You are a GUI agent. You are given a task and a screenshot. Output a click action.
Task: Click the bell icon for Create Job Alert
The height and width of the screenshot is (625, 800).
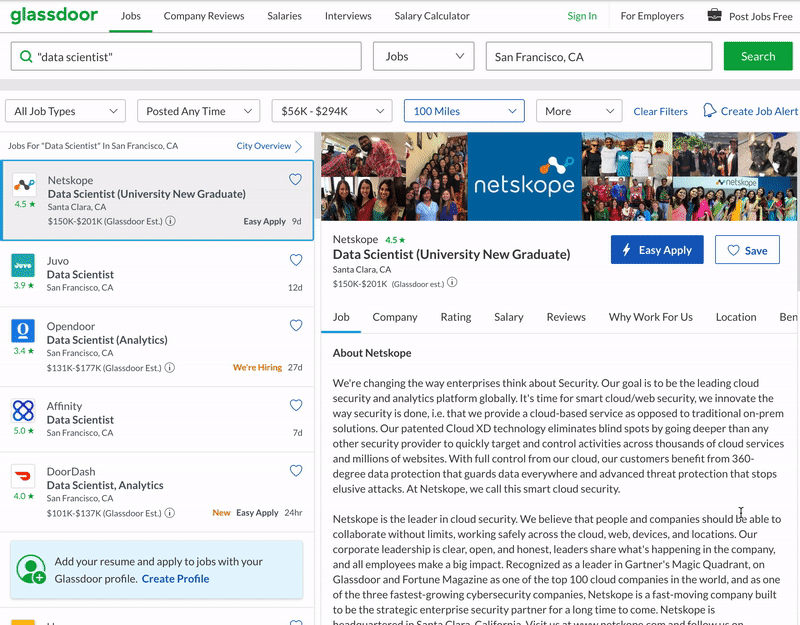tap(709, 110)
